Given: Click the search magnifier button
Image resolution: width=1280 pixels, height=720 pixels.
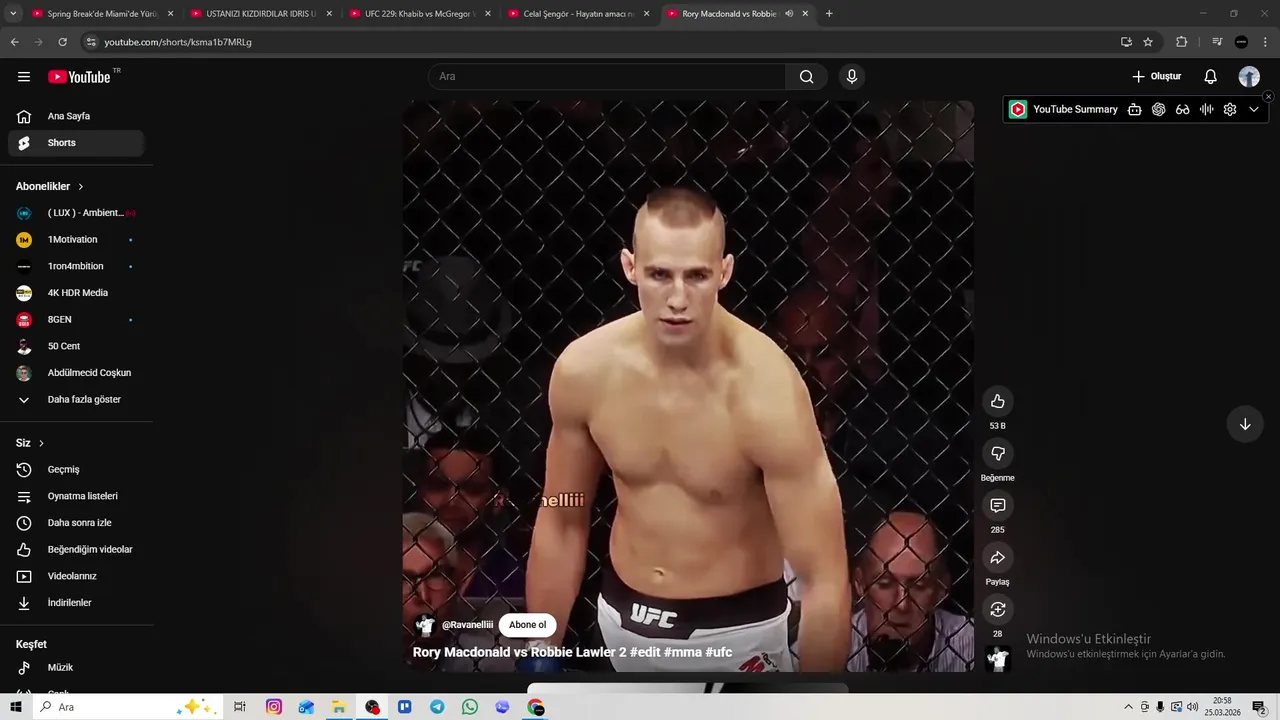Looking at the screenshot, I should tap(807, 77).
